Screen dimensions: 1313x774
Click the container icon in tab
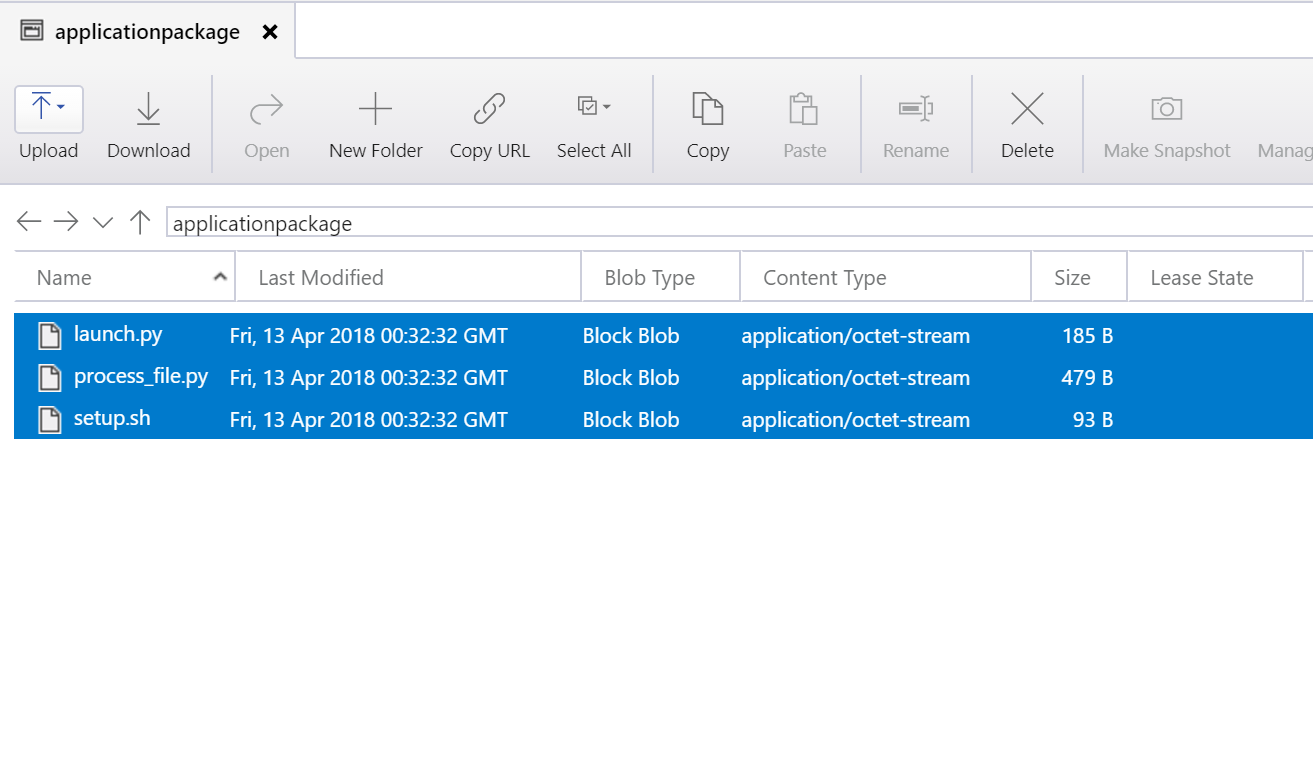32,31
